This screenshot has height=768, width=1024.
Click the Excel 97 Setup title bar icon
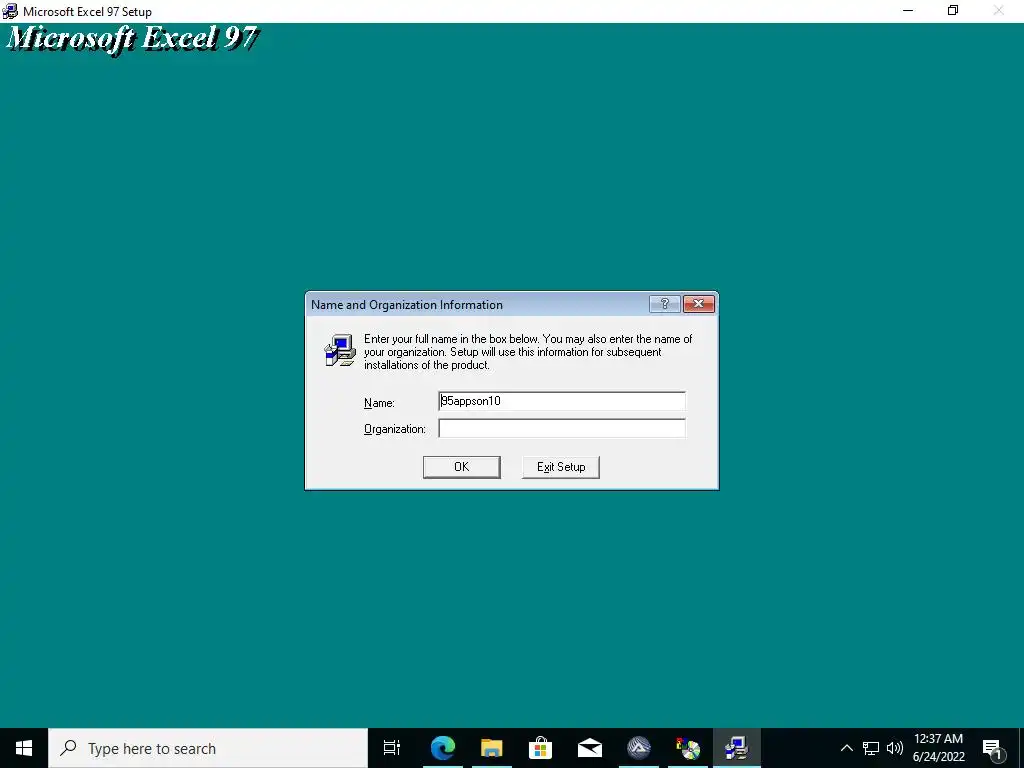(10, 11)
